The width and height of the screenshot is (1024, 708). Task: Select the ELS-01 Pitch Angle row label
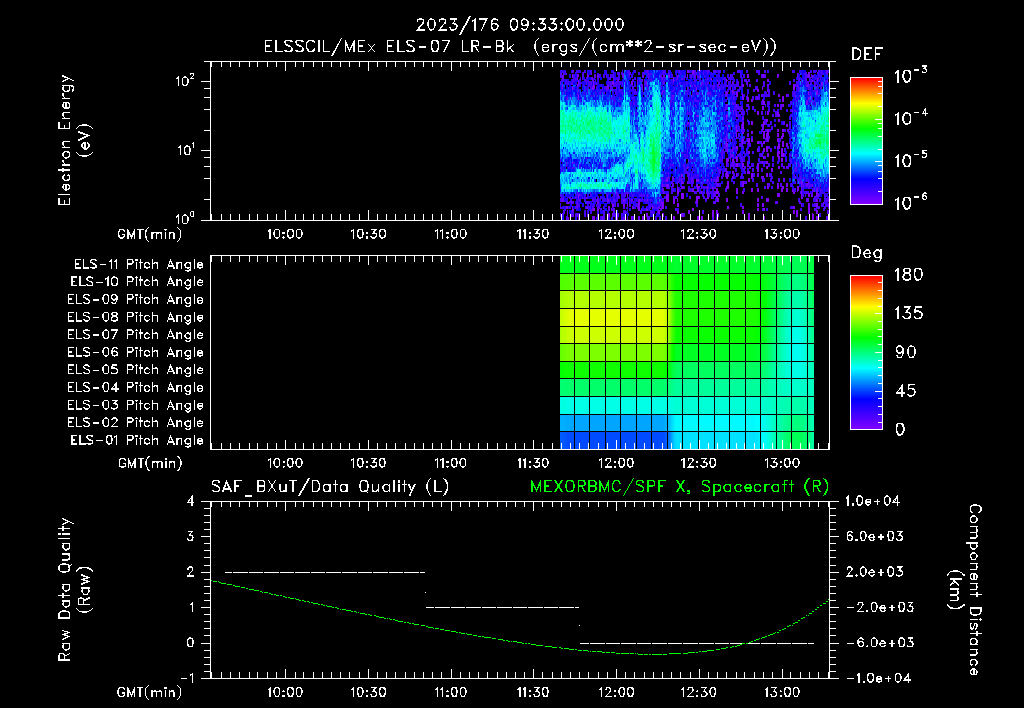(x=137, y=441)
